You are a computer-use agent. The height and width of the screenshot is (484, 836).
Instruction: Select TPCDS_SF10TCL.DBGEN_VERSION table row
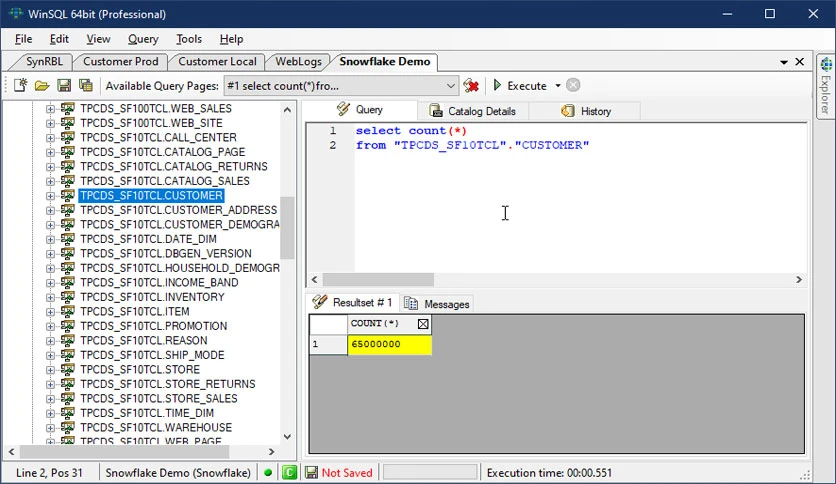(x=166, y=254)
